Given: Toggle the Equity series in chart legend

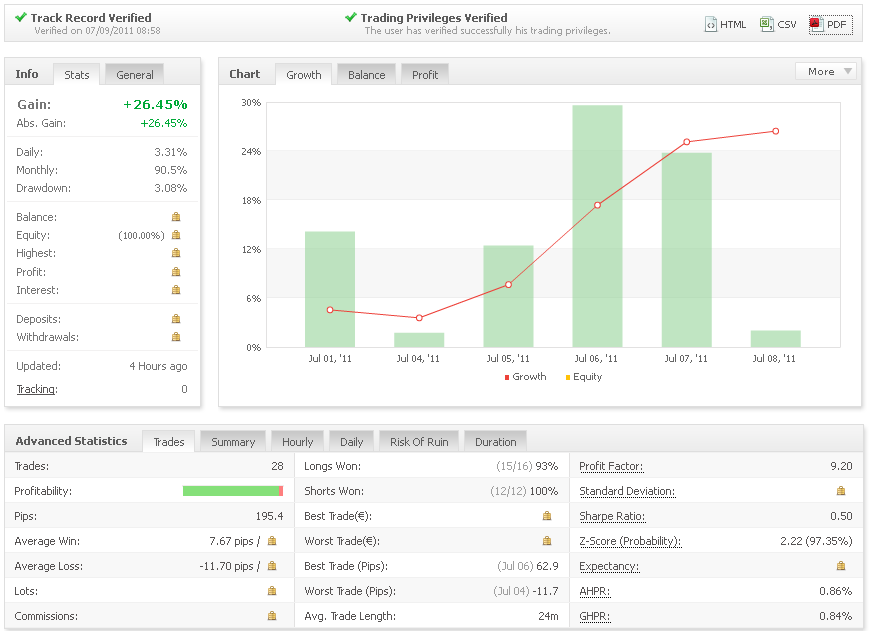Looking at the screenshot, I should pos(583,376).
